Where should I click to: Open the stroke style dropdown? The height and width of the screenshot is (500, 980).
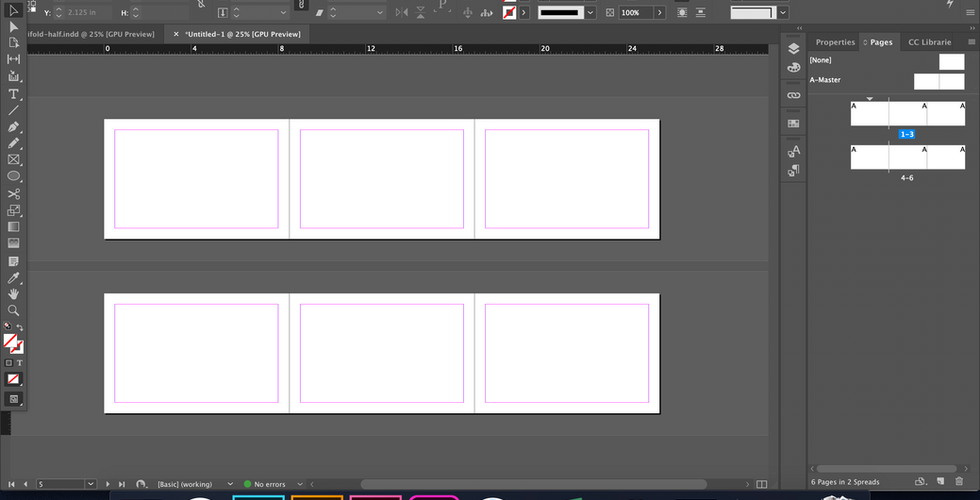coord(591,12)
